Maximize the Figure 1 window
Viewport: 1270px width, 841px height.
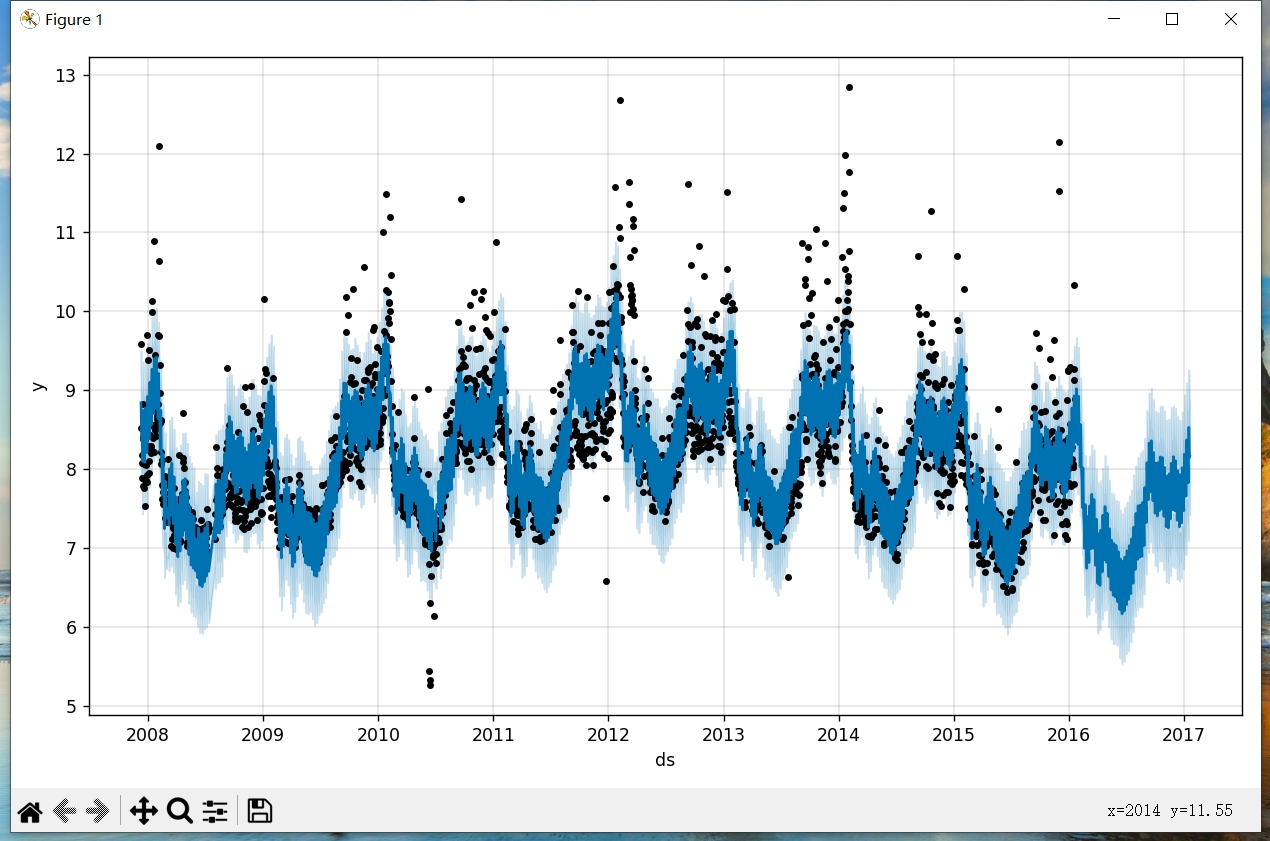pyautogui.click(x=1172, y=19)
